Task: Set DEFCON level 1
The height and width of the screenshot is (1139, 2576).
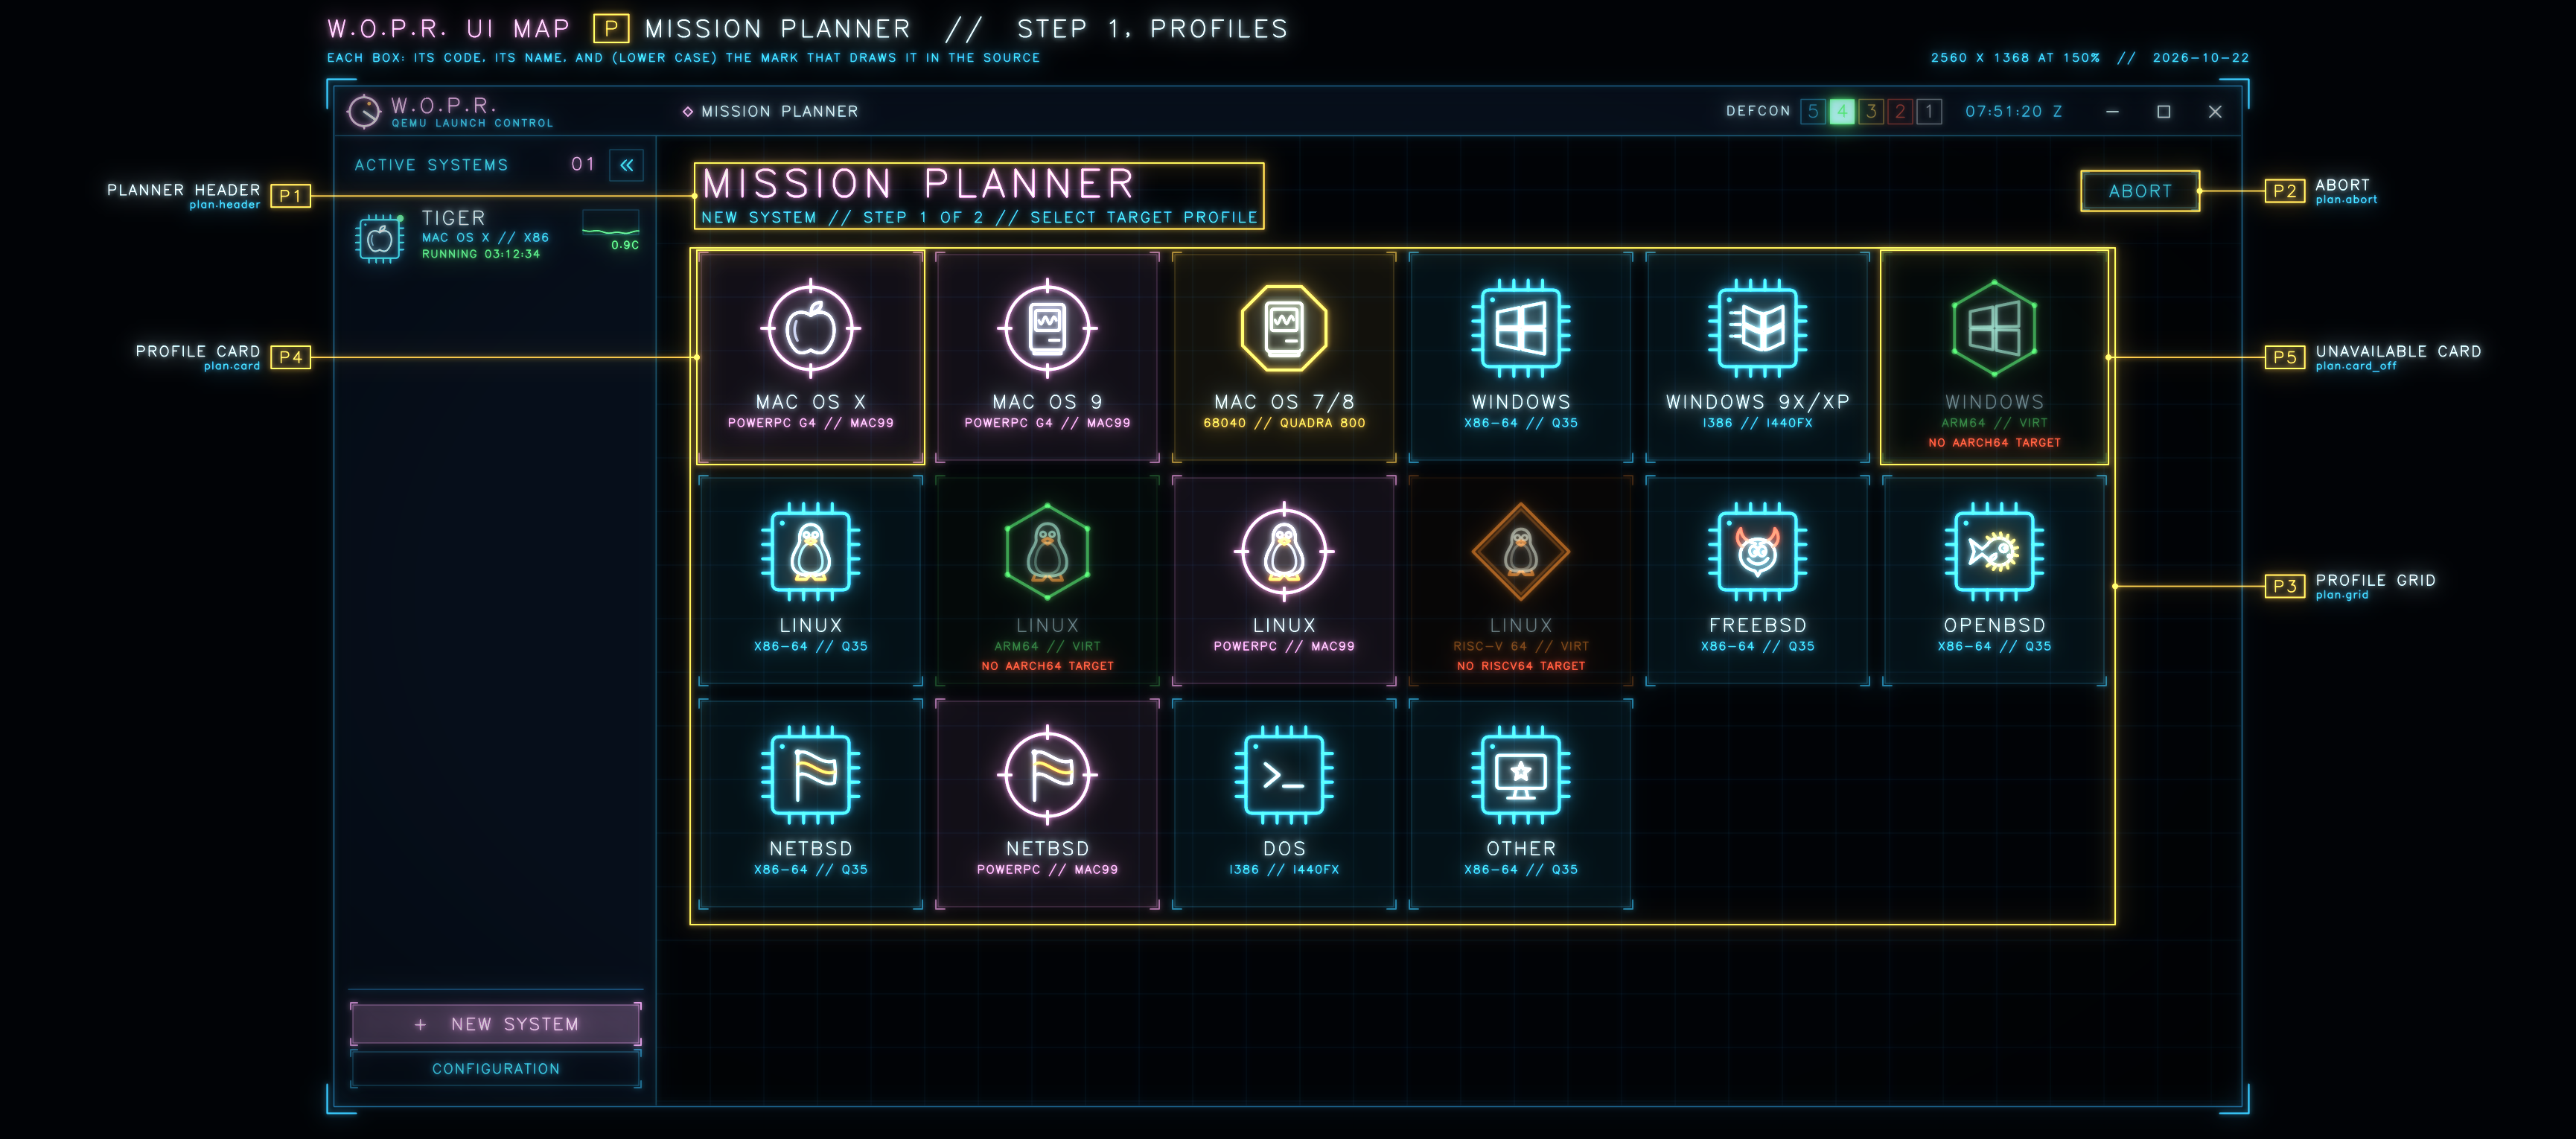Action: tap(1929, 111)
